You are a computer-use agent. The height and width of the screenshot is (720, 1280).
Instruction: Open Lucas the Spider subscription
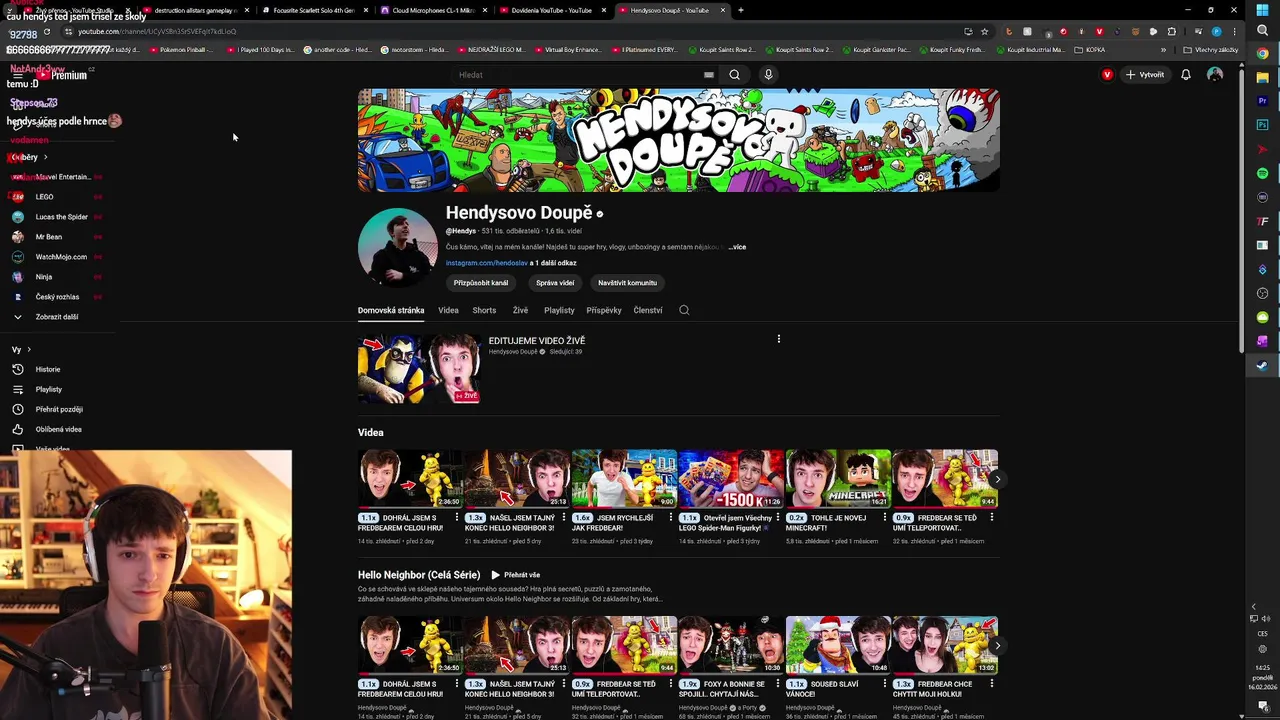coord(60,217)
